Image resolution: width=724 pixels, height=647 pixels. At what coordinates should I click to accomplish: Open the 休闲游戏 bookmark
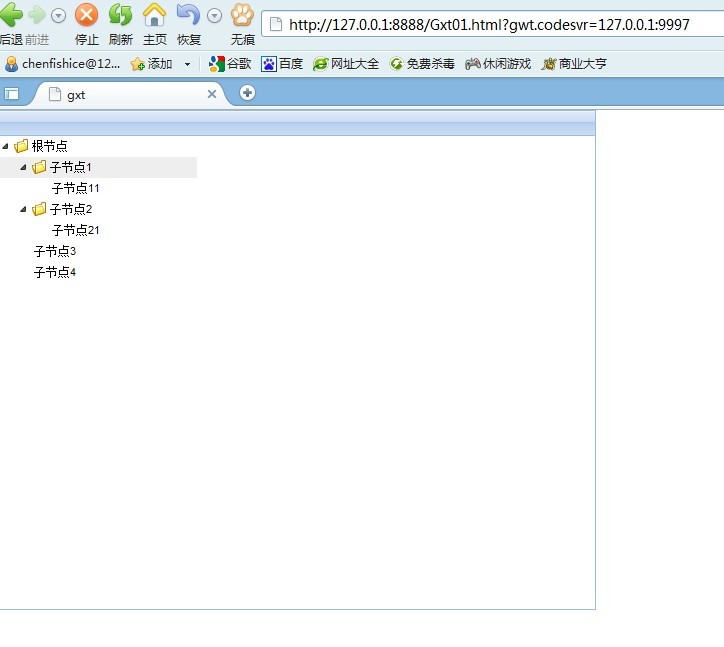pyautogui.click(x=498, y=64)
